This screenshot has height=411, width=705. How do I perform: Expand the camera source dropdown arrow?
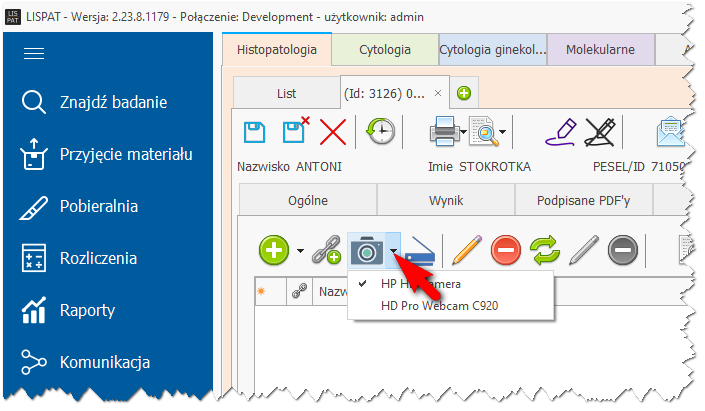(x=395, y=251)
